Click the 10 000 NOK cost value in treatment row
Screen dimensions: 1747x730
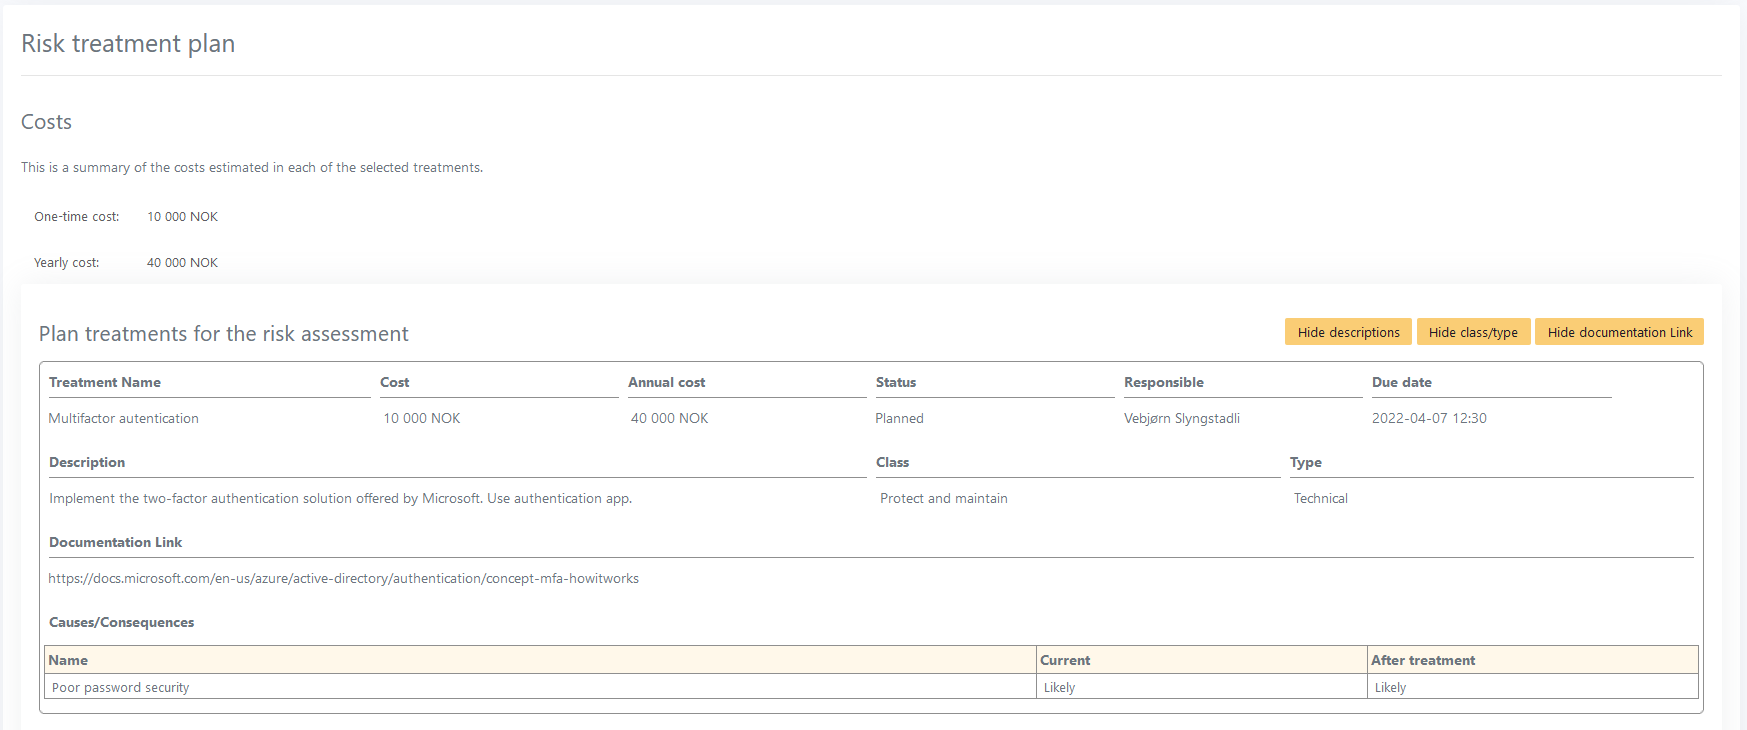422,418
